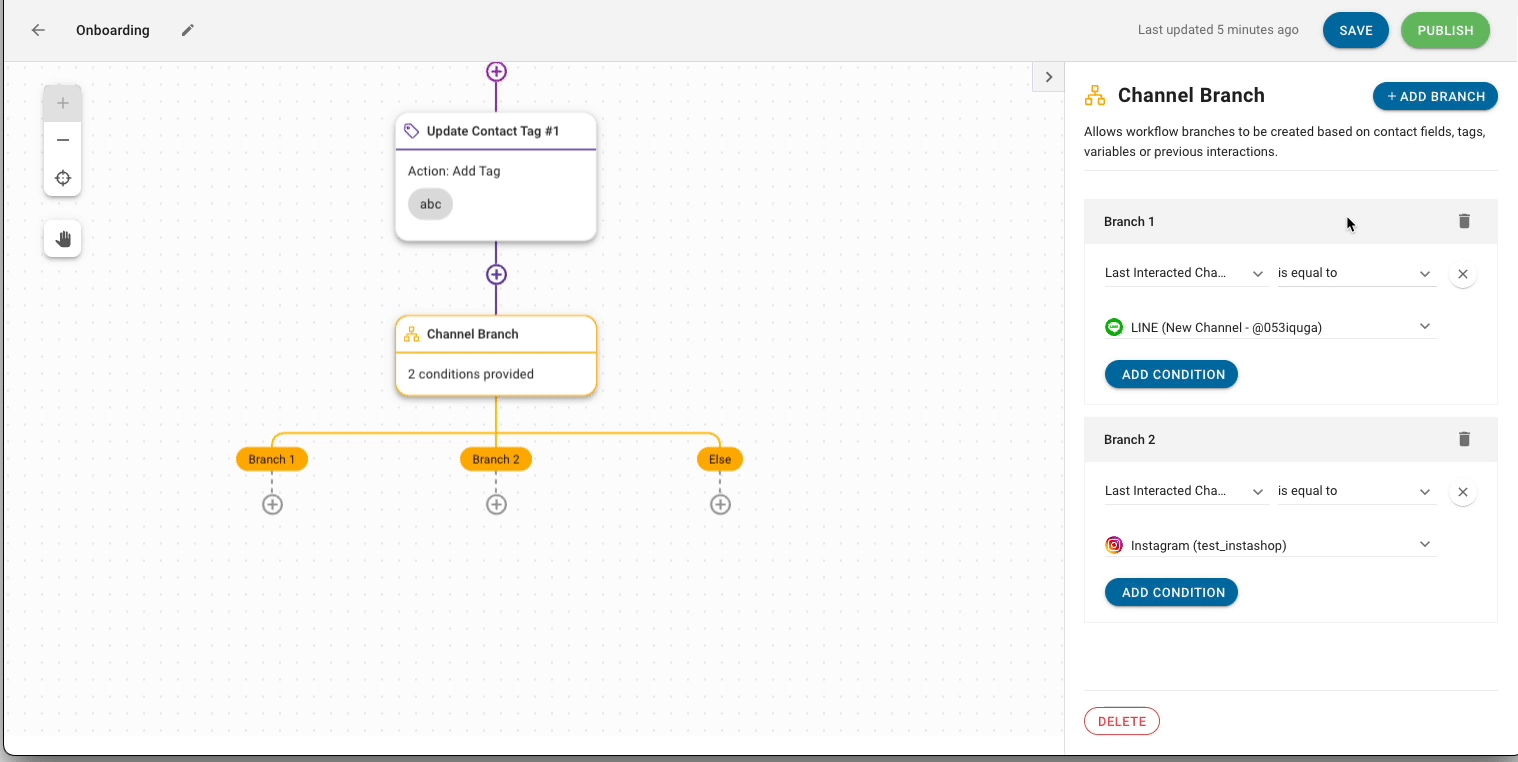Click Add Branch button
Image resolution: width=1518 pixels, height=762 pixels.
coord(1435,96)
